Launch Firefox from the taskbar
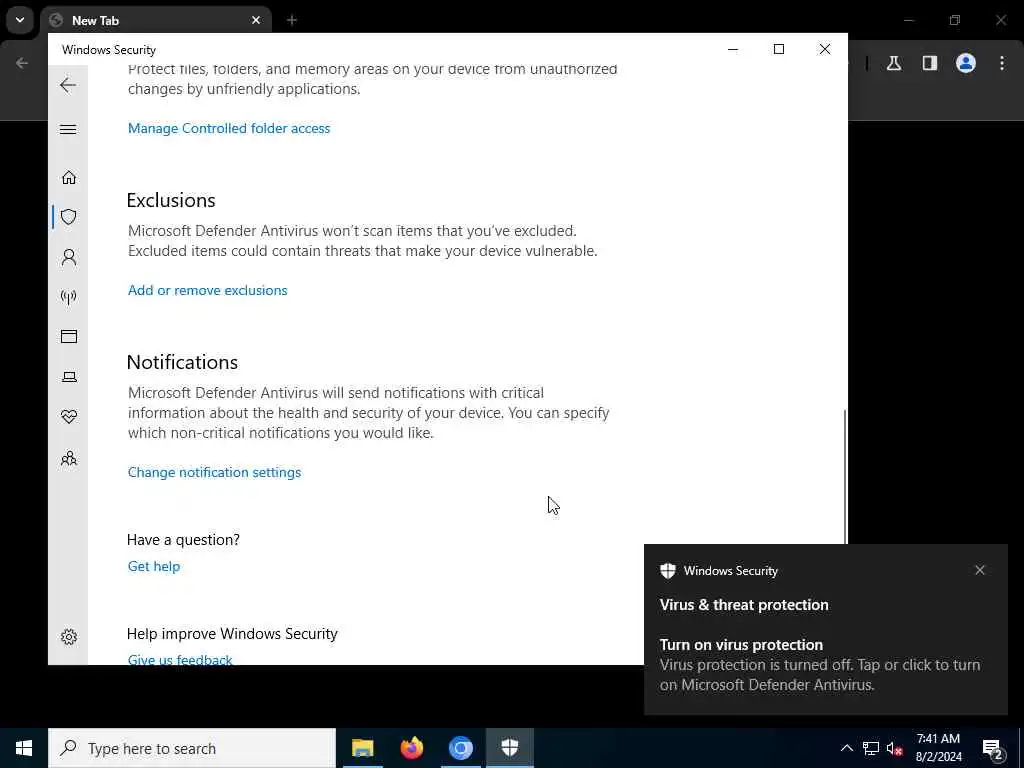 411,748
